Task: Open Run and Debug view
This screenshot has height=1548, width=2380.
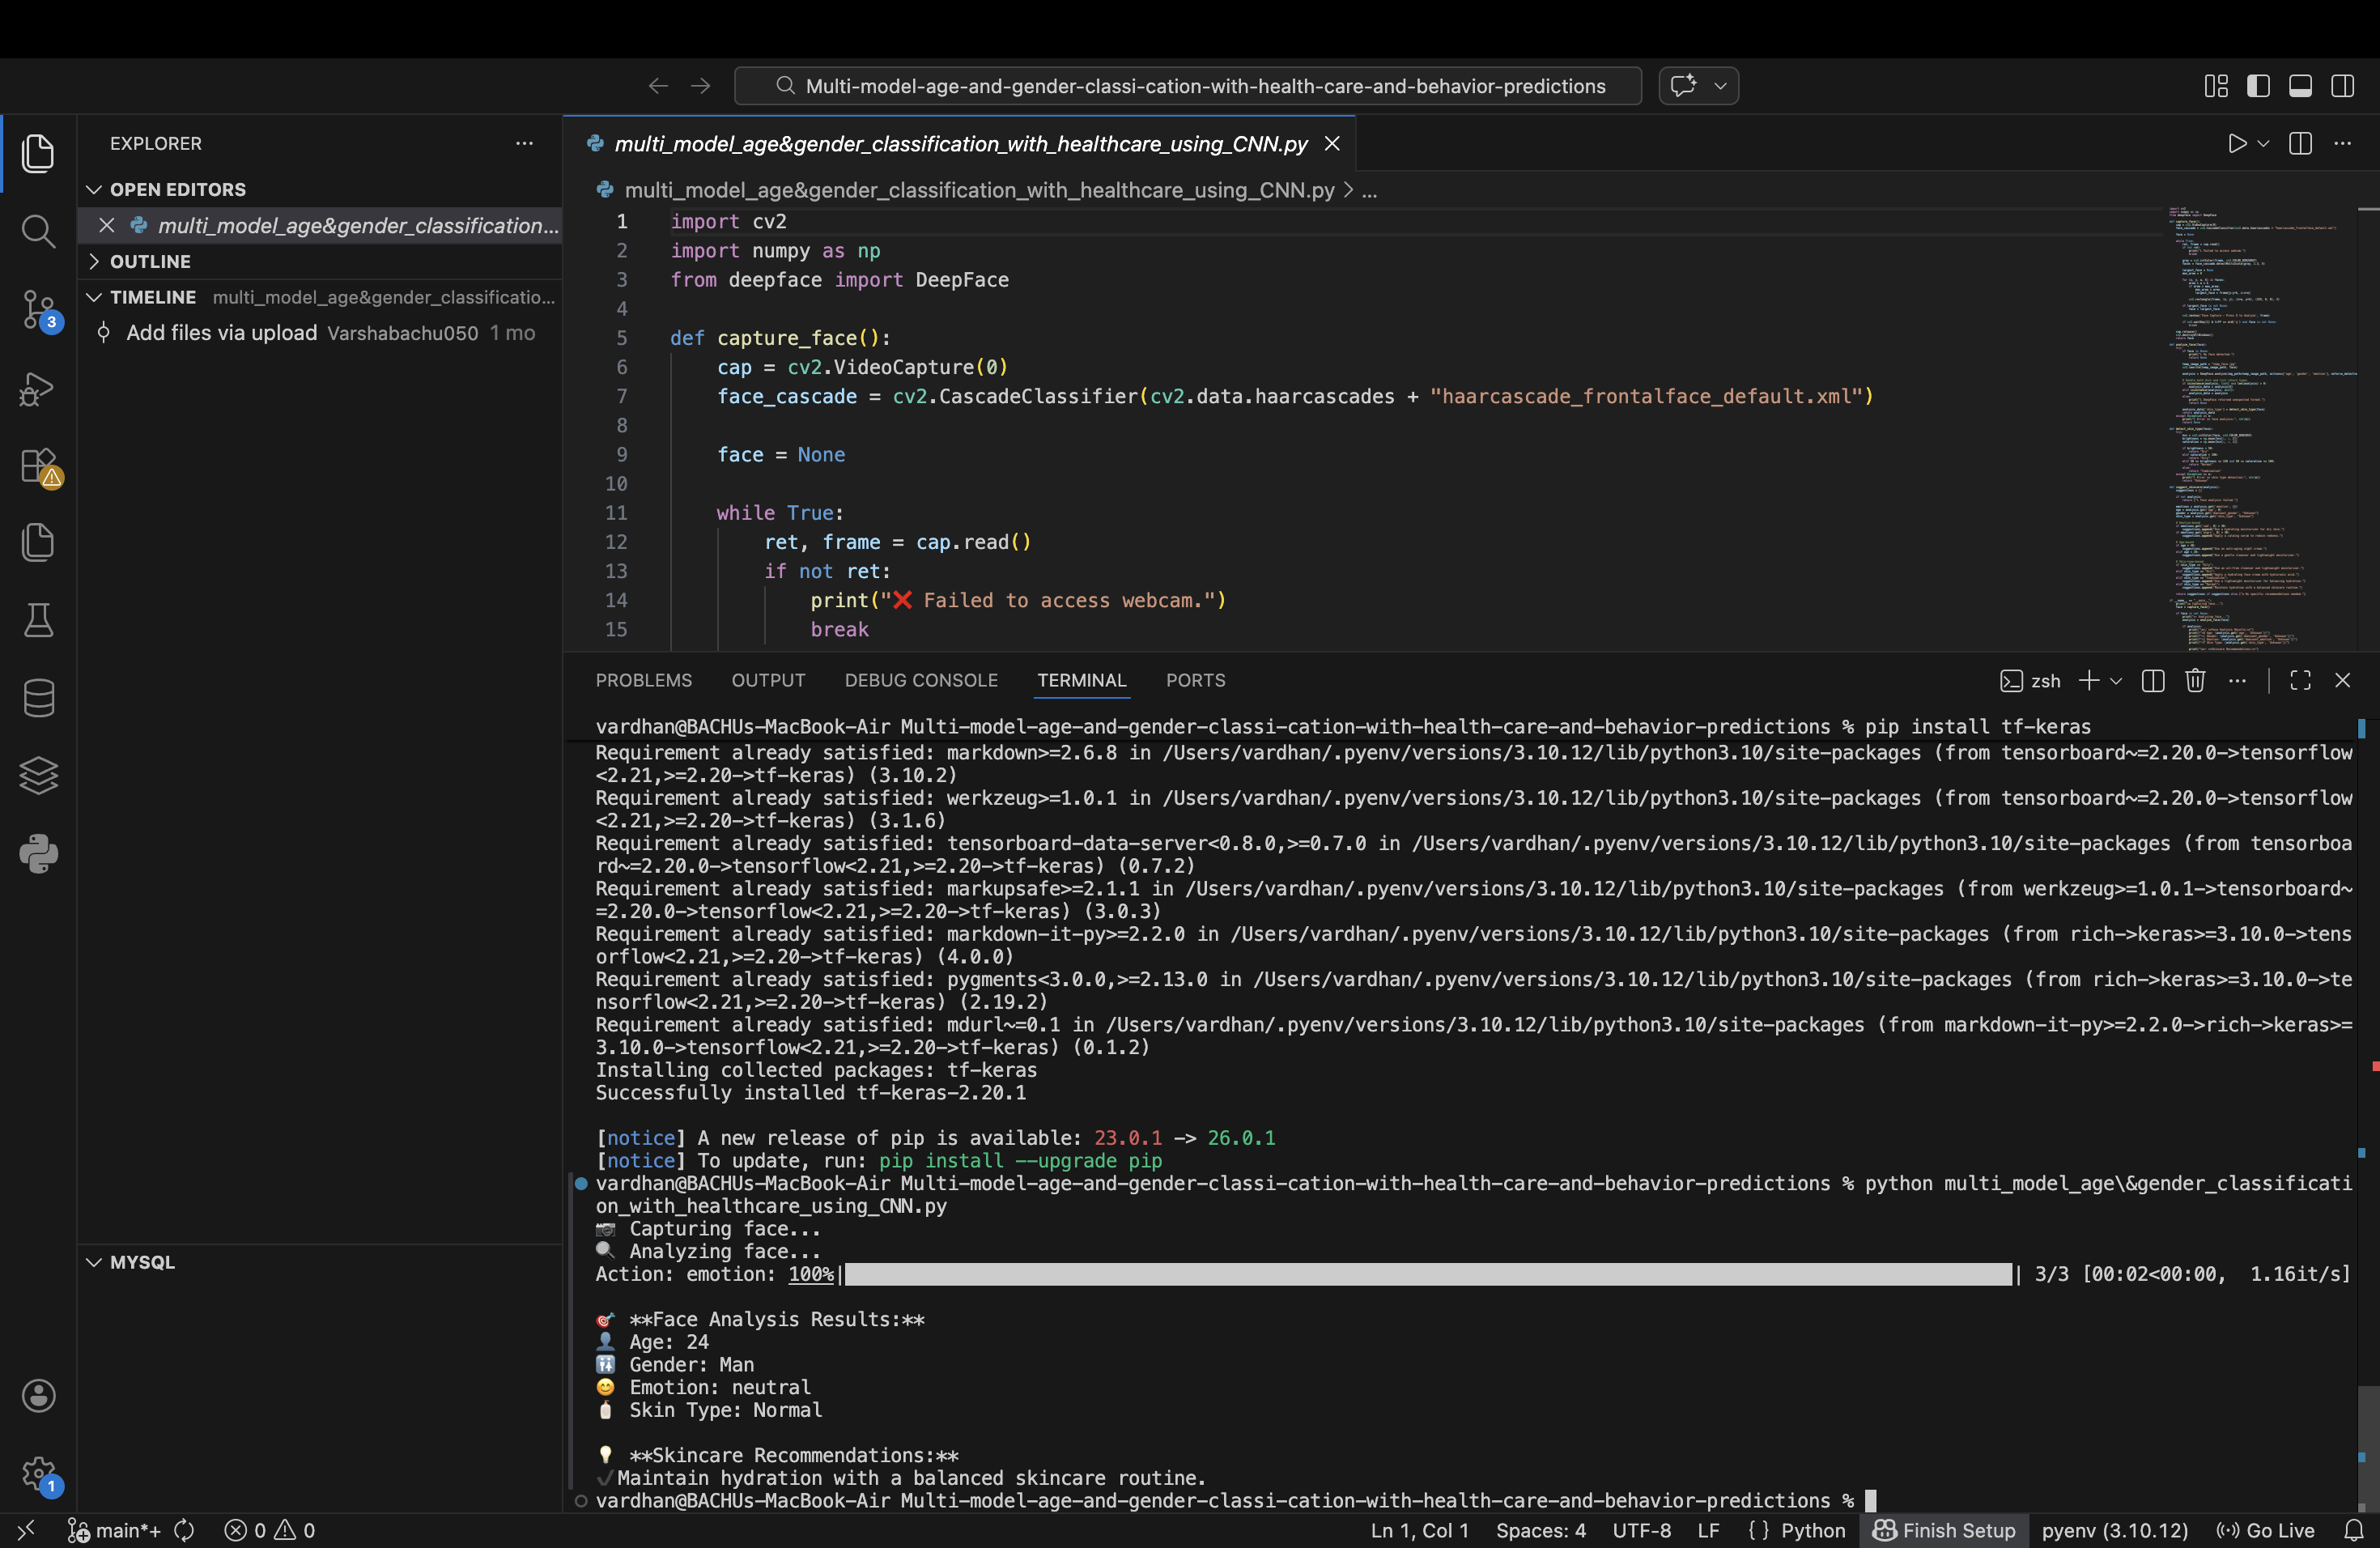Action: pos(38,388)
